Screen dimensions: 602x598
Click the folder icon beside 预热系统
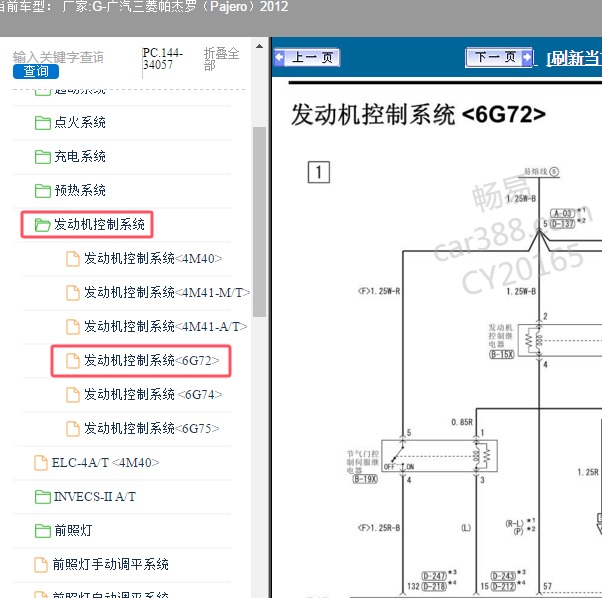pyautogui.click(x=42, y=191)
